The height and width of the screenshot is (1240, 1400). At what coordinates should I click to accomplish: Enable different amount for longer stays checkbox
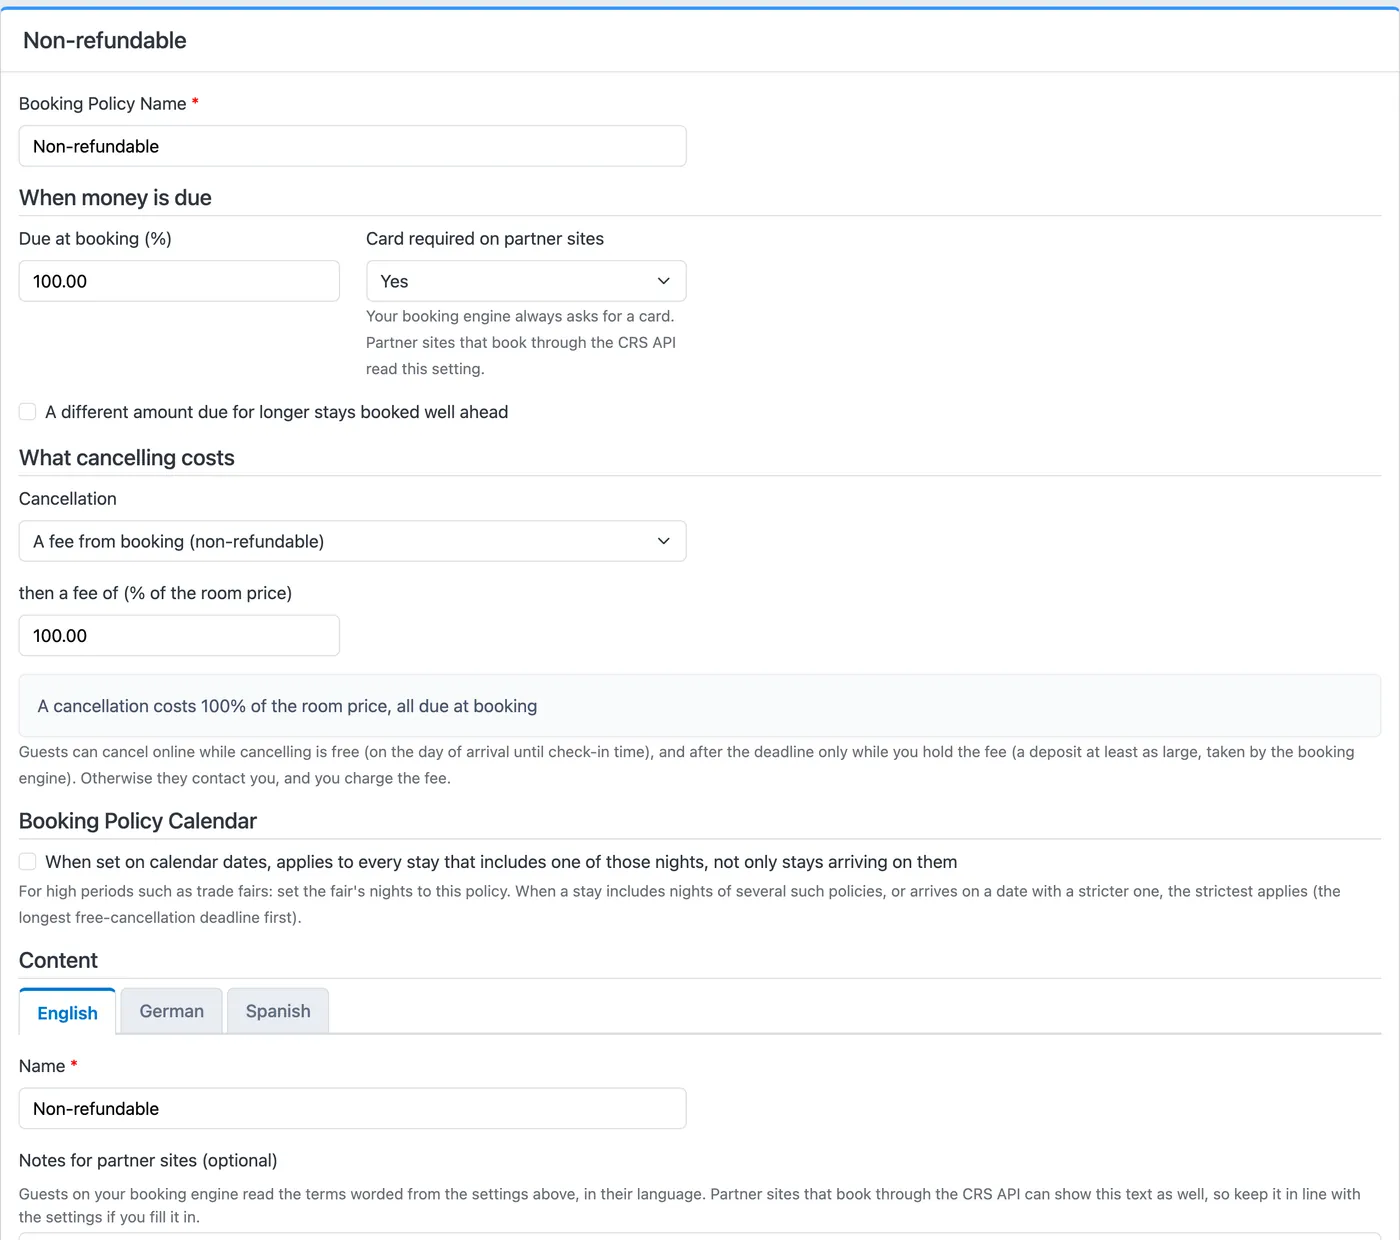point(28,412)
